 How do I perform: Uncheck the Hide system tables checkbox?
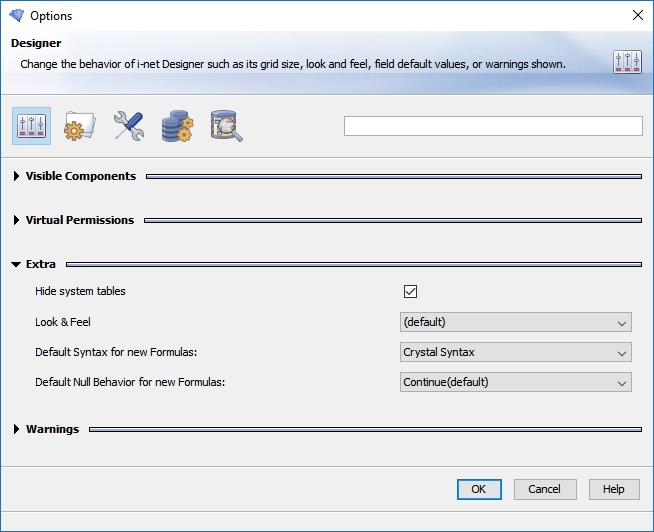[x=410, y=292]
